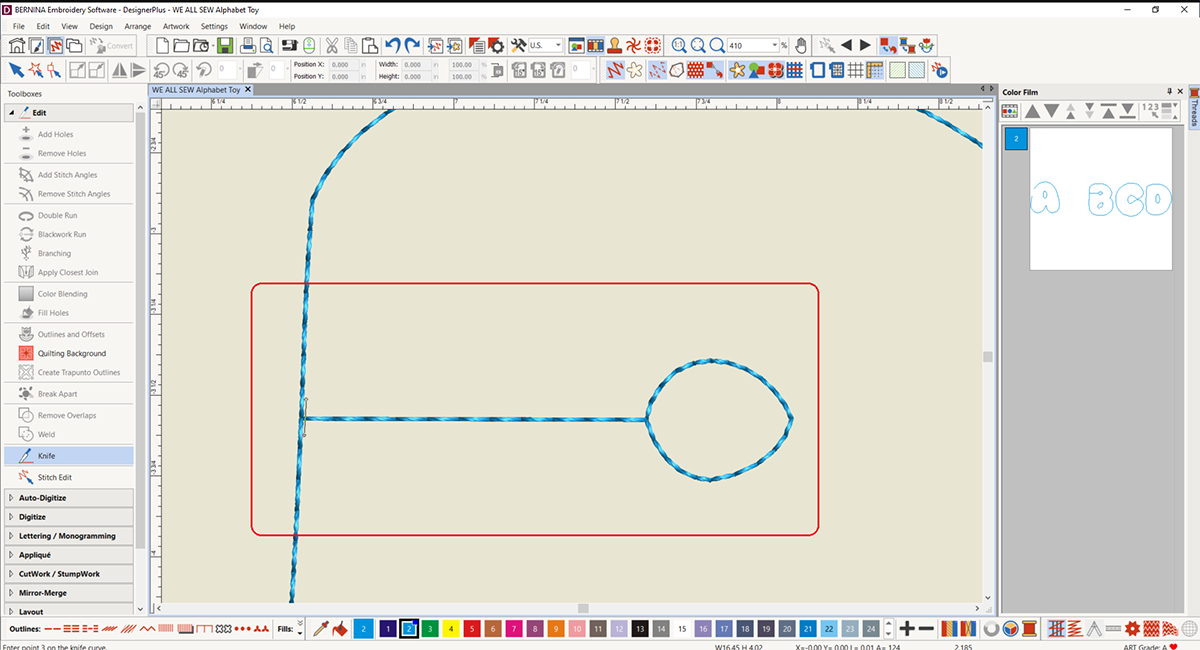Click the Redo arrow icon

pos(412,45)
